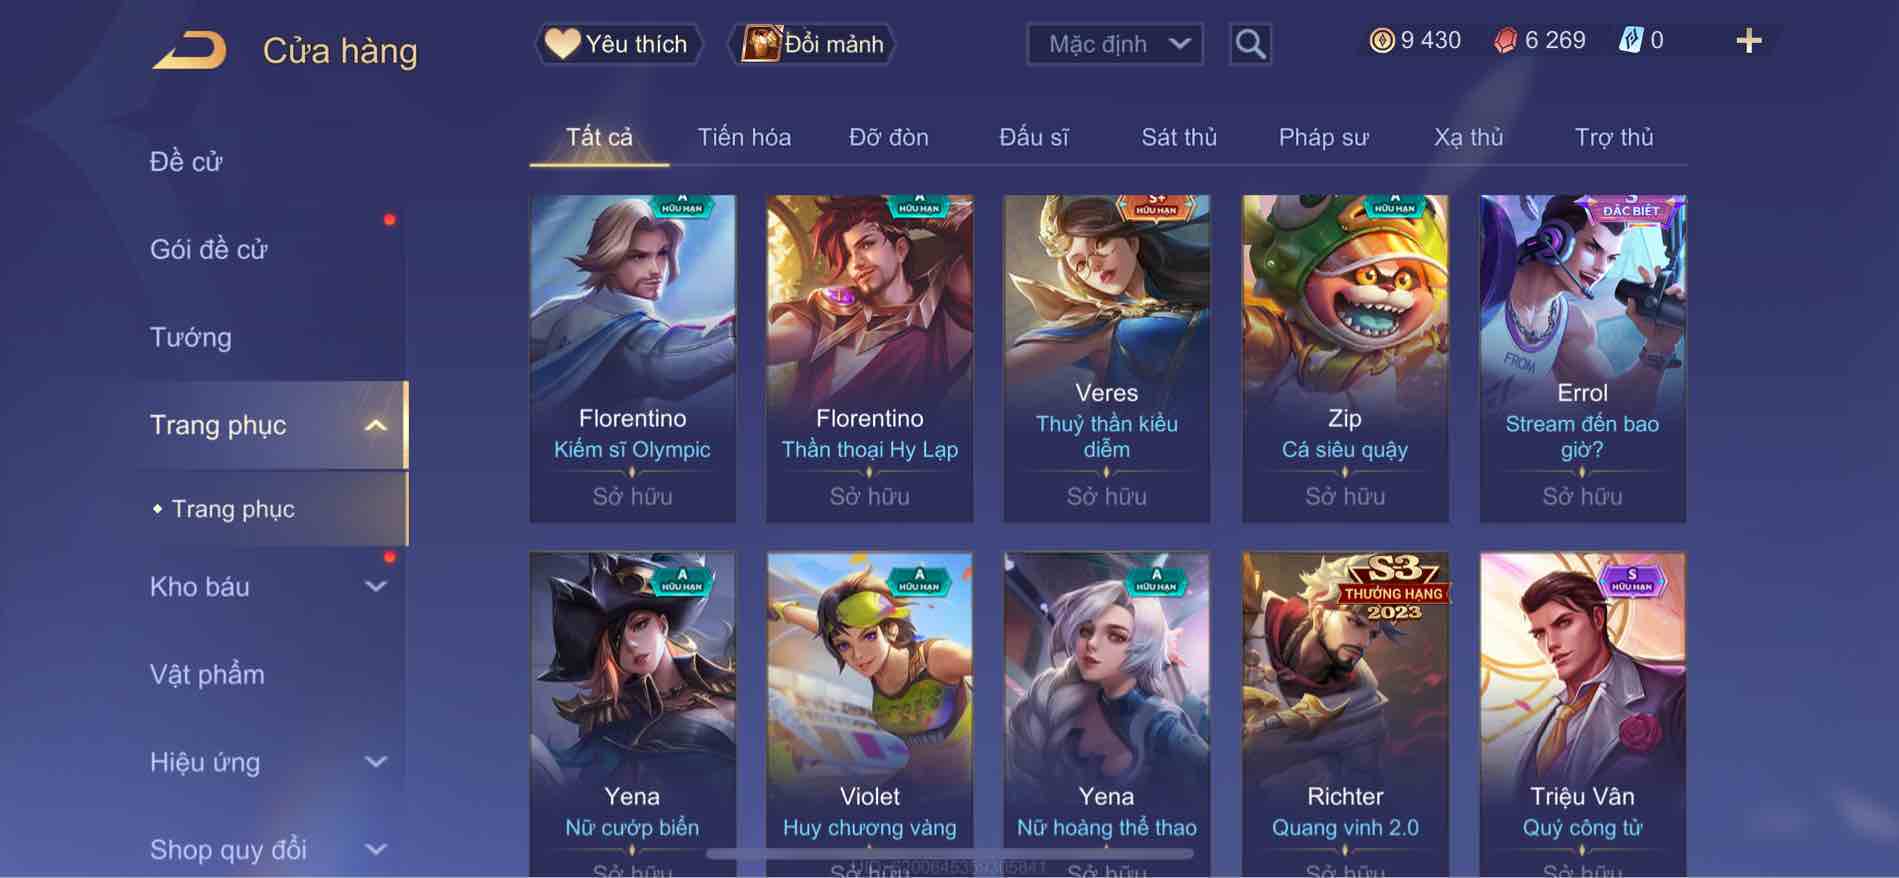1899x878 pixels.
Task: Expand the Hiệu ứng sidebar section
Action: [x=376, y=762]
